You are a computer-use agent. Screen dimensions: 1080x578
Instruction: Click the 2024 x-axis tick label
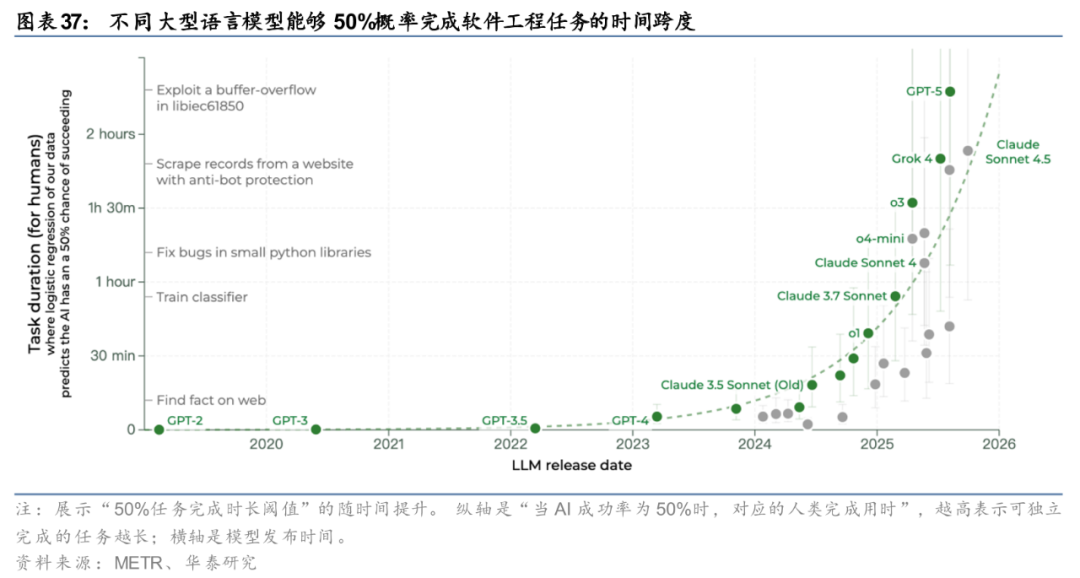(755, 444)
